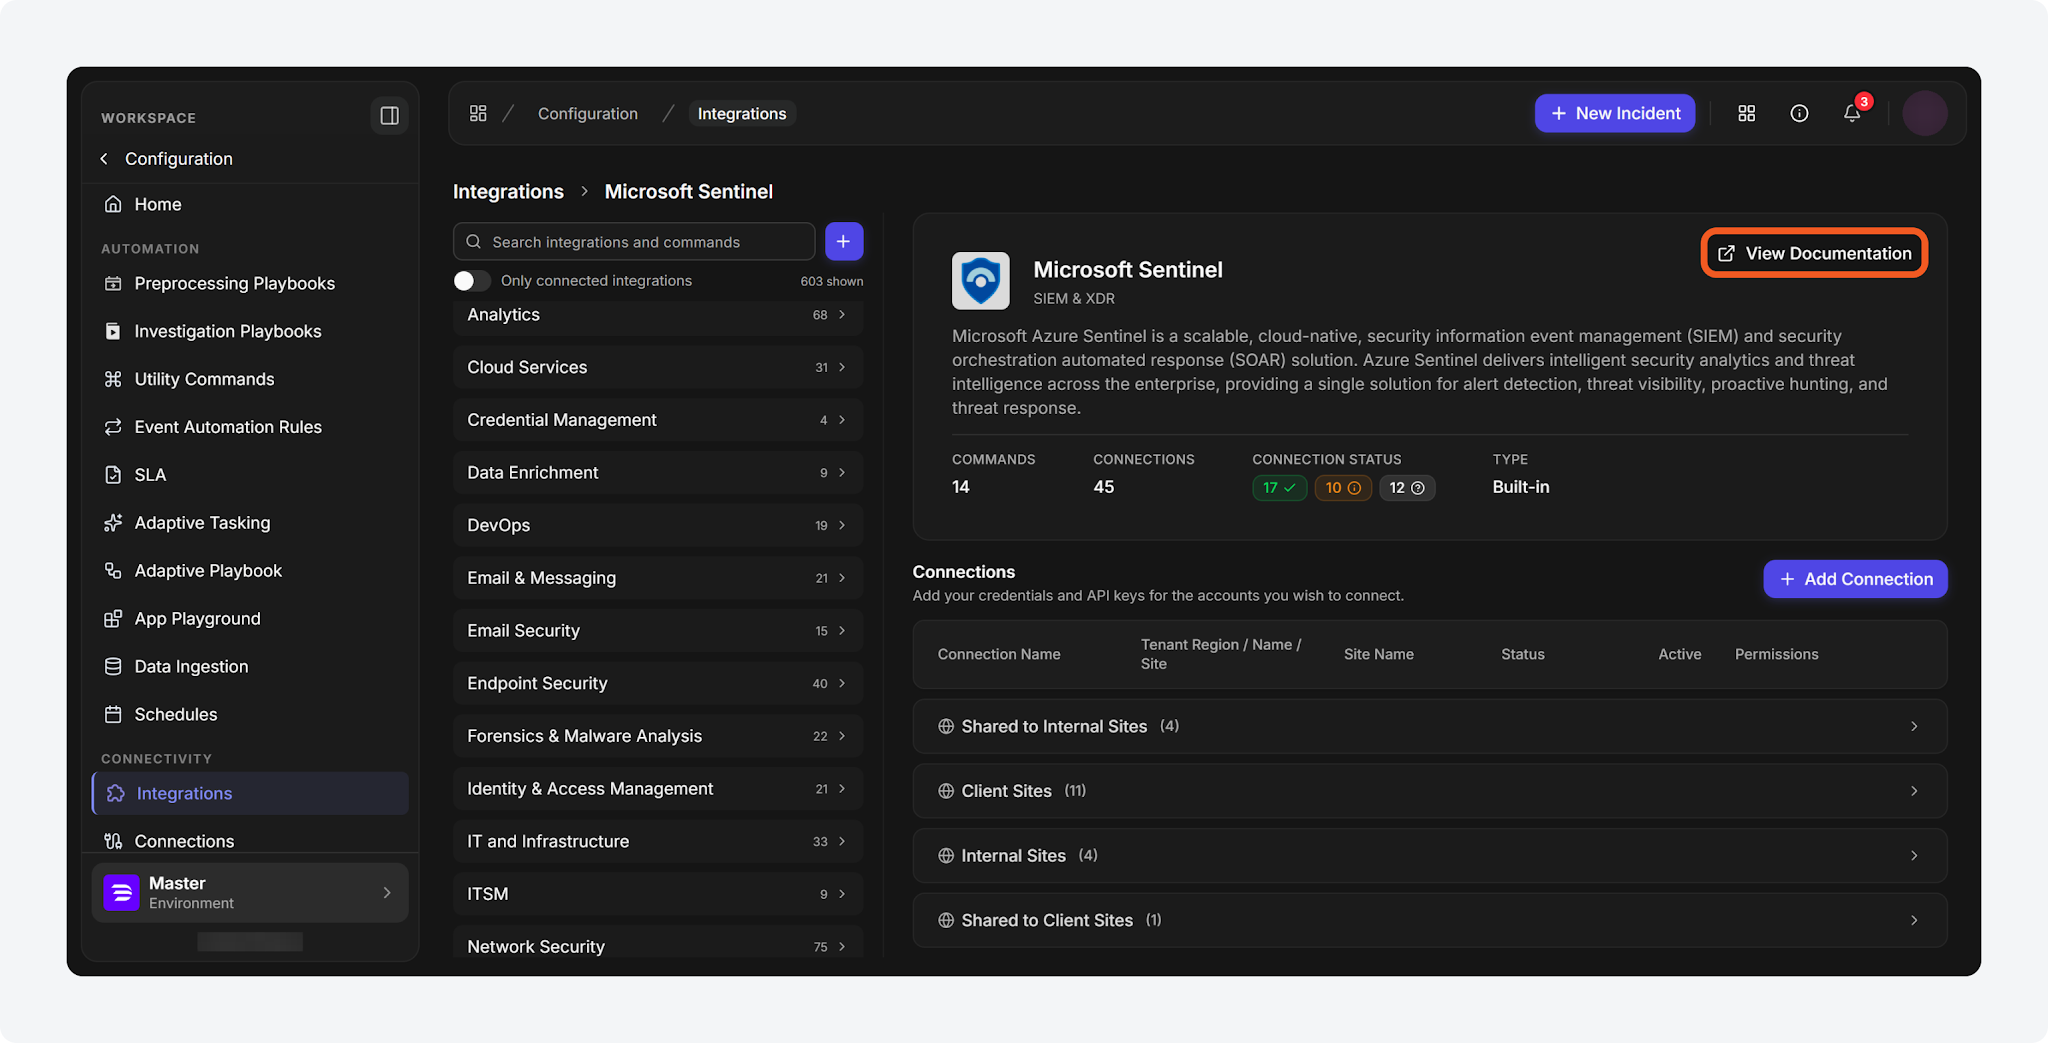Click the plus icon next to search
Image resolution: width=2048 pixels, height=1043 pixels.
pos(844,241)
